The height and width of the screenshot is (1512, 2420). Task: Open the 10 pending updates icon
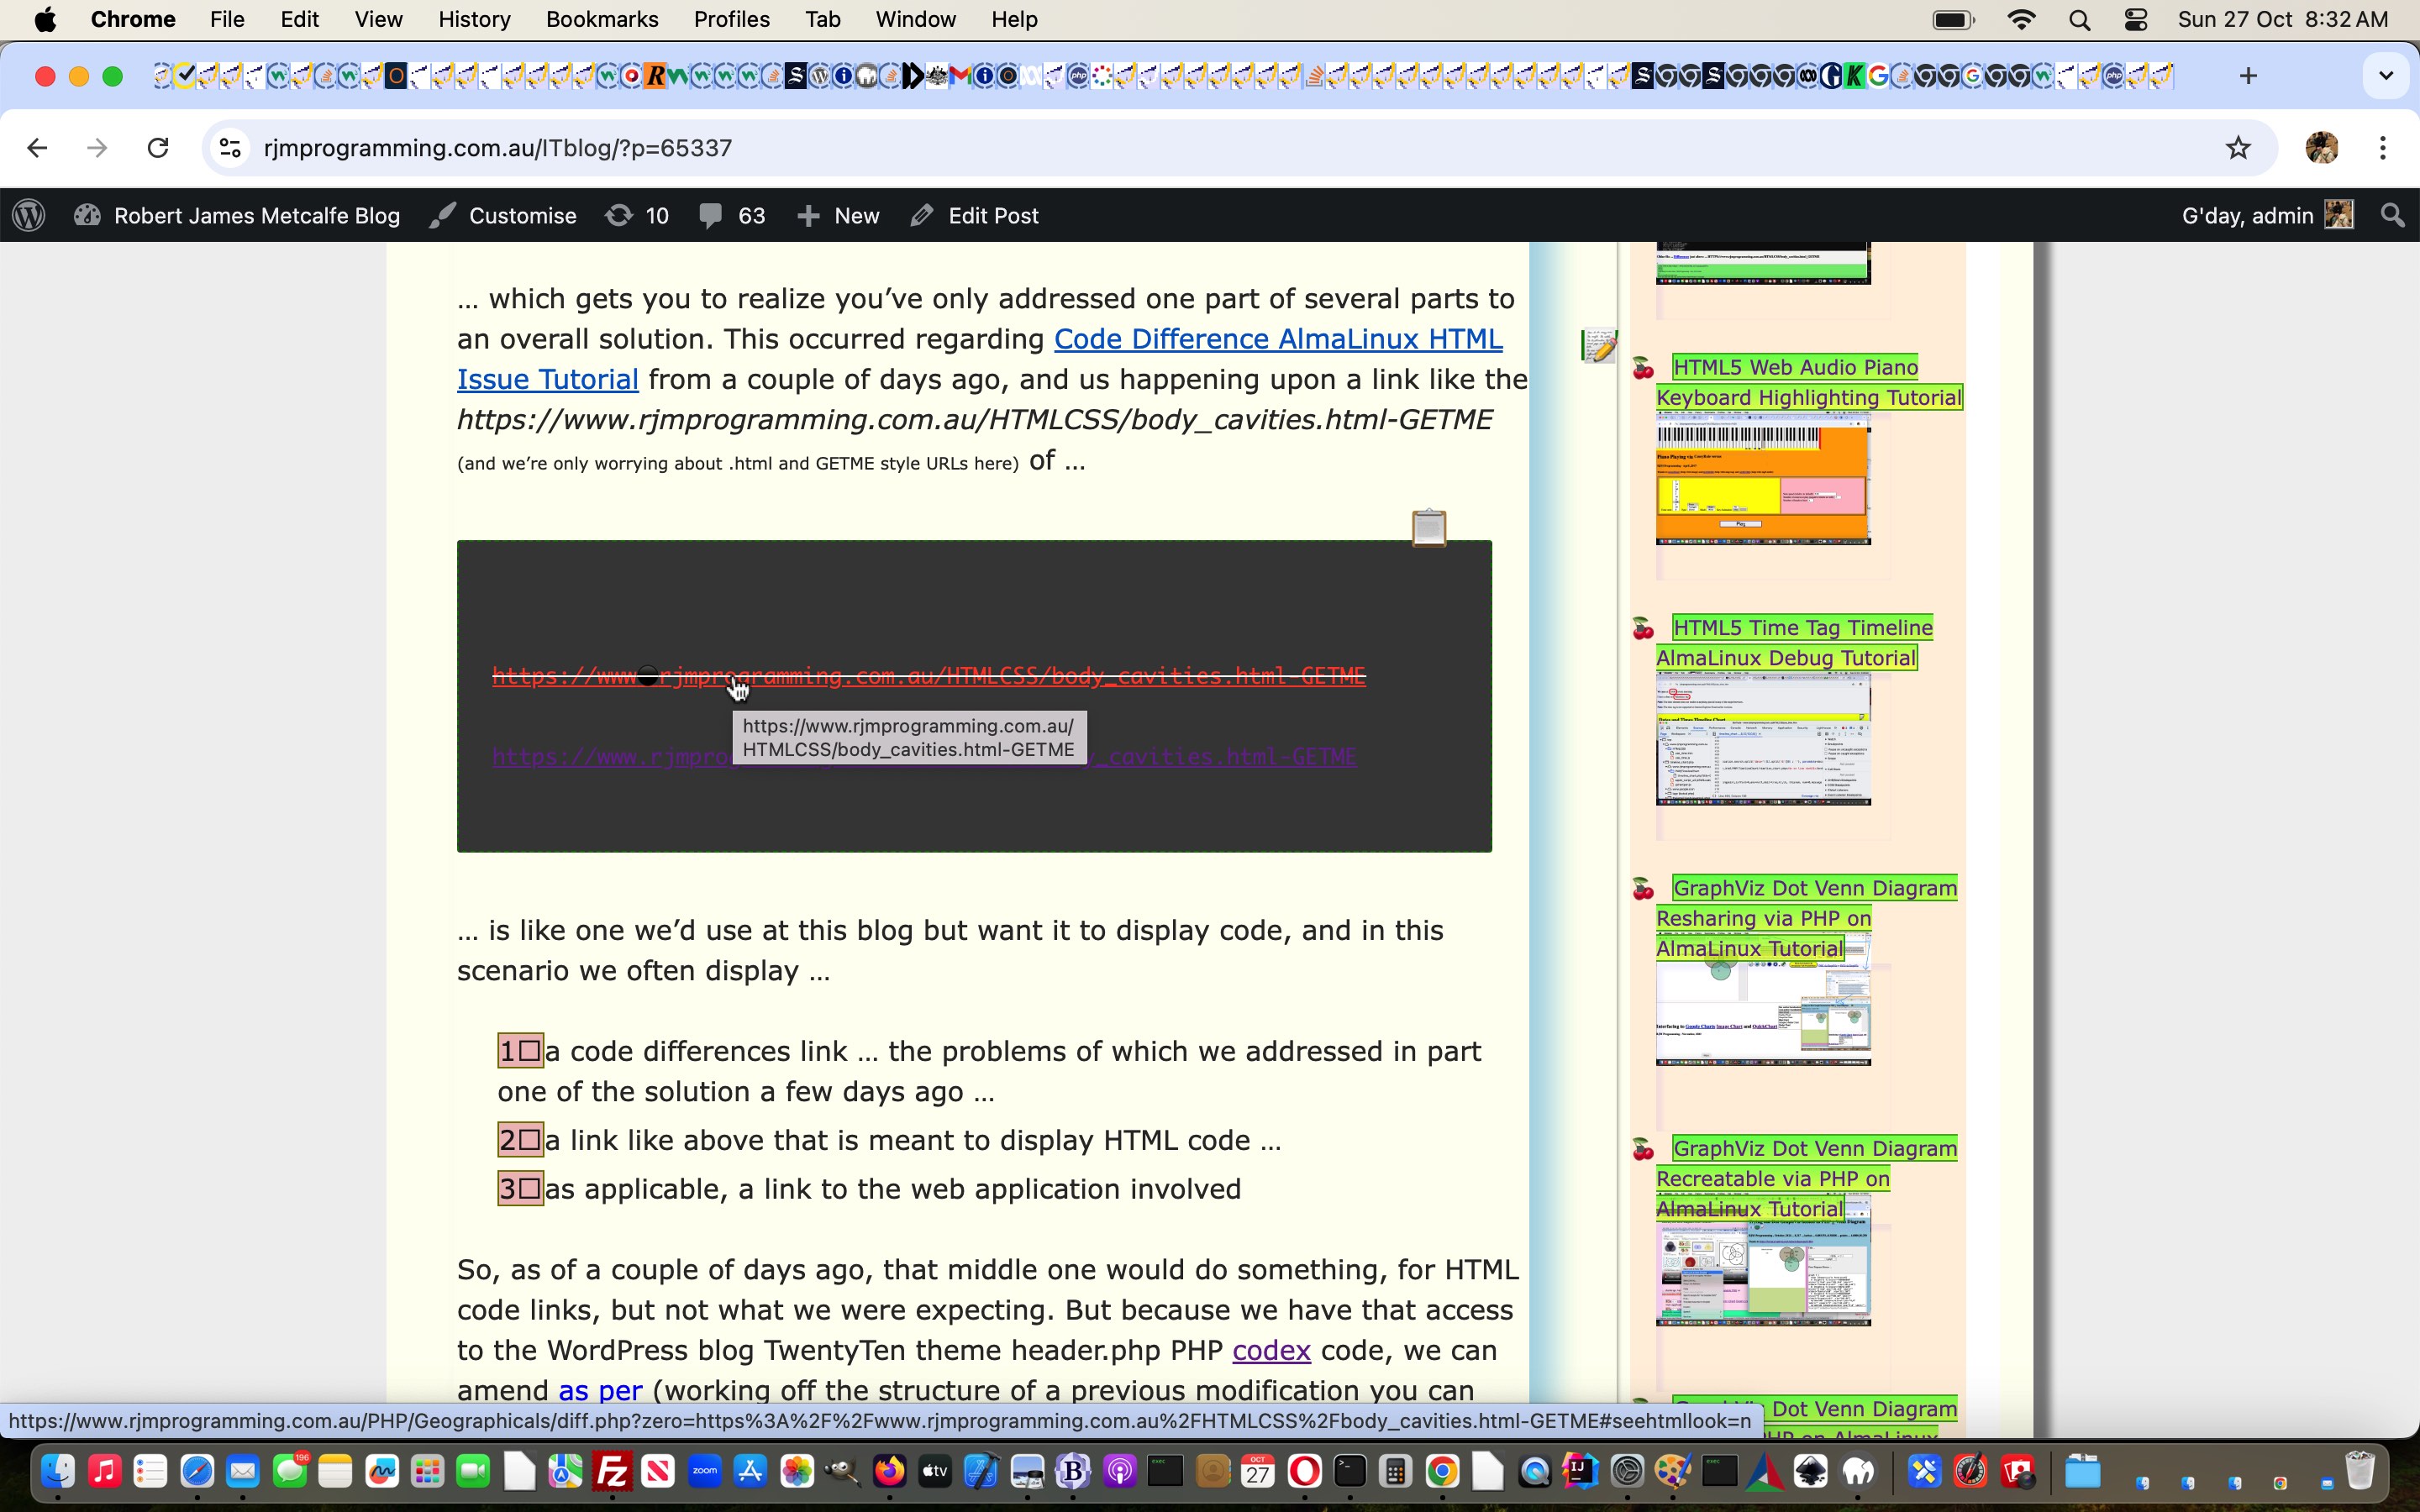pyautogui.click(x=637, y=215)
